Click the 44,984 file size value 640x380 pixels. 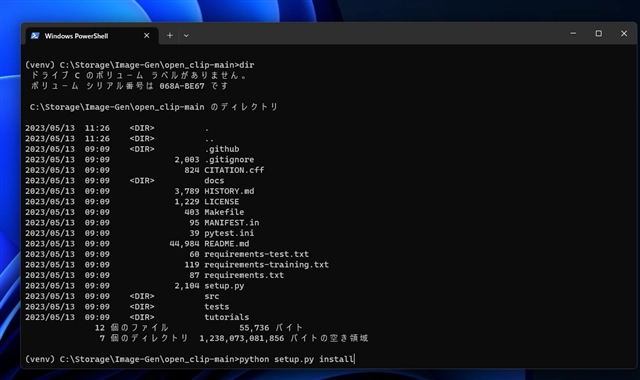pos(184,244)
